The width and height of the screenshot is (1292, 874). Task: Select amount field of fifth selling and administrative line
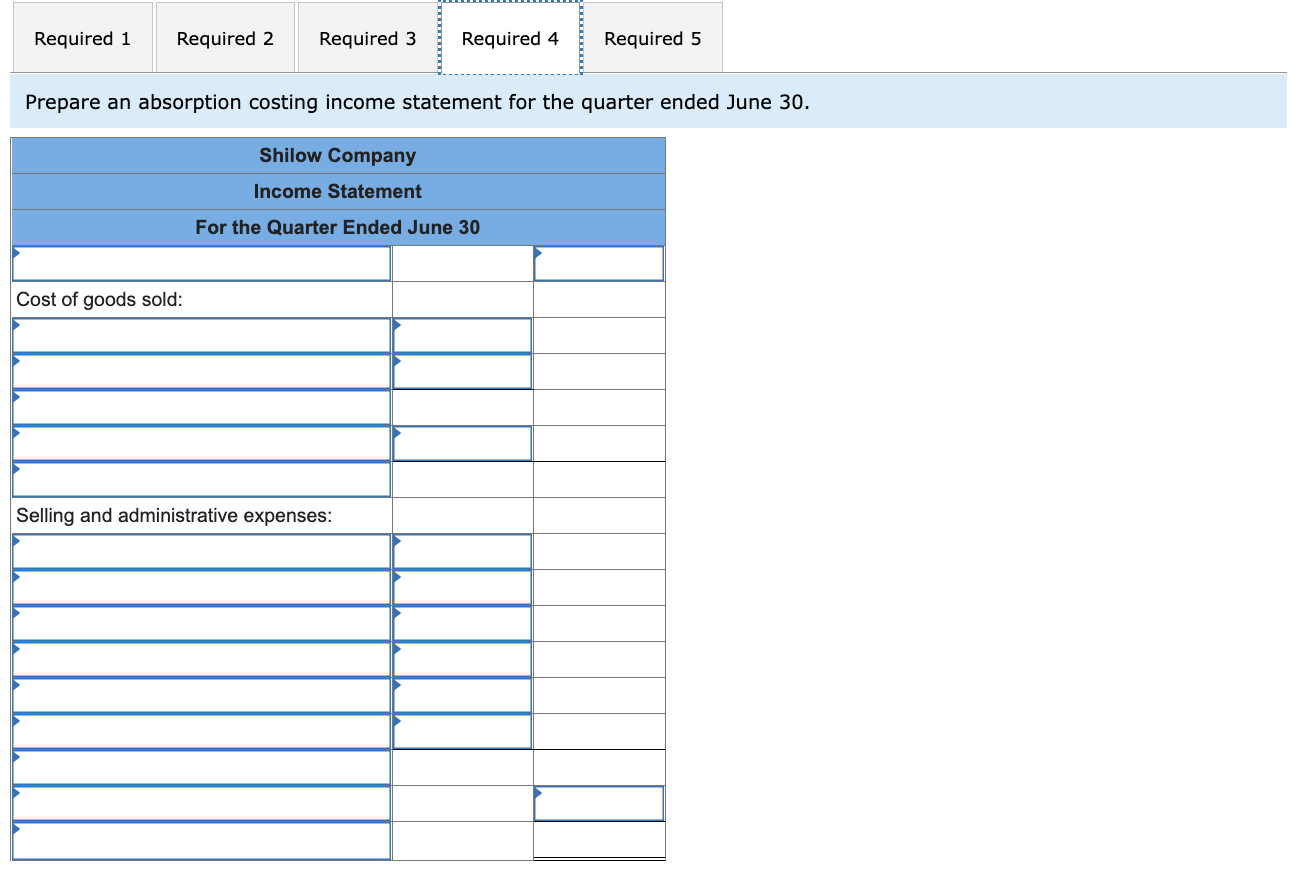point(462,696)
